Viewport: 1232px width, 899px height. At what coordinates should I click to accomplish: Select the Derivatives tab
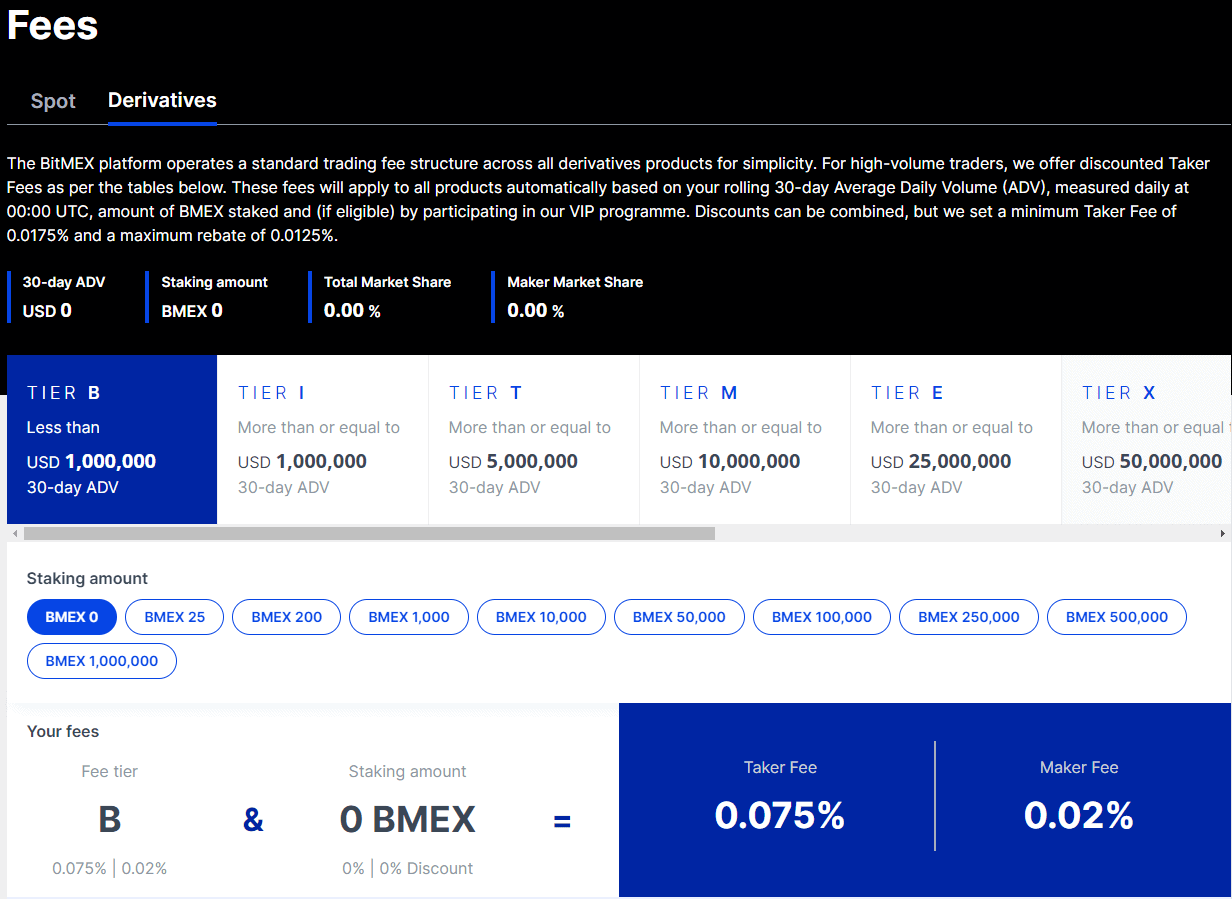pyautogui.click(x=162, y=100)
